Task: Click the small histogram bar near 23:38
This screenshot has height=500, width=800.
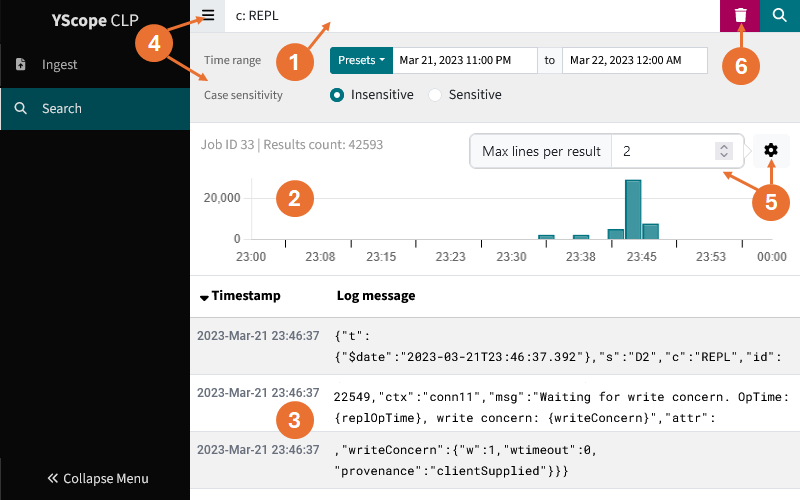Action: [581, 237]
